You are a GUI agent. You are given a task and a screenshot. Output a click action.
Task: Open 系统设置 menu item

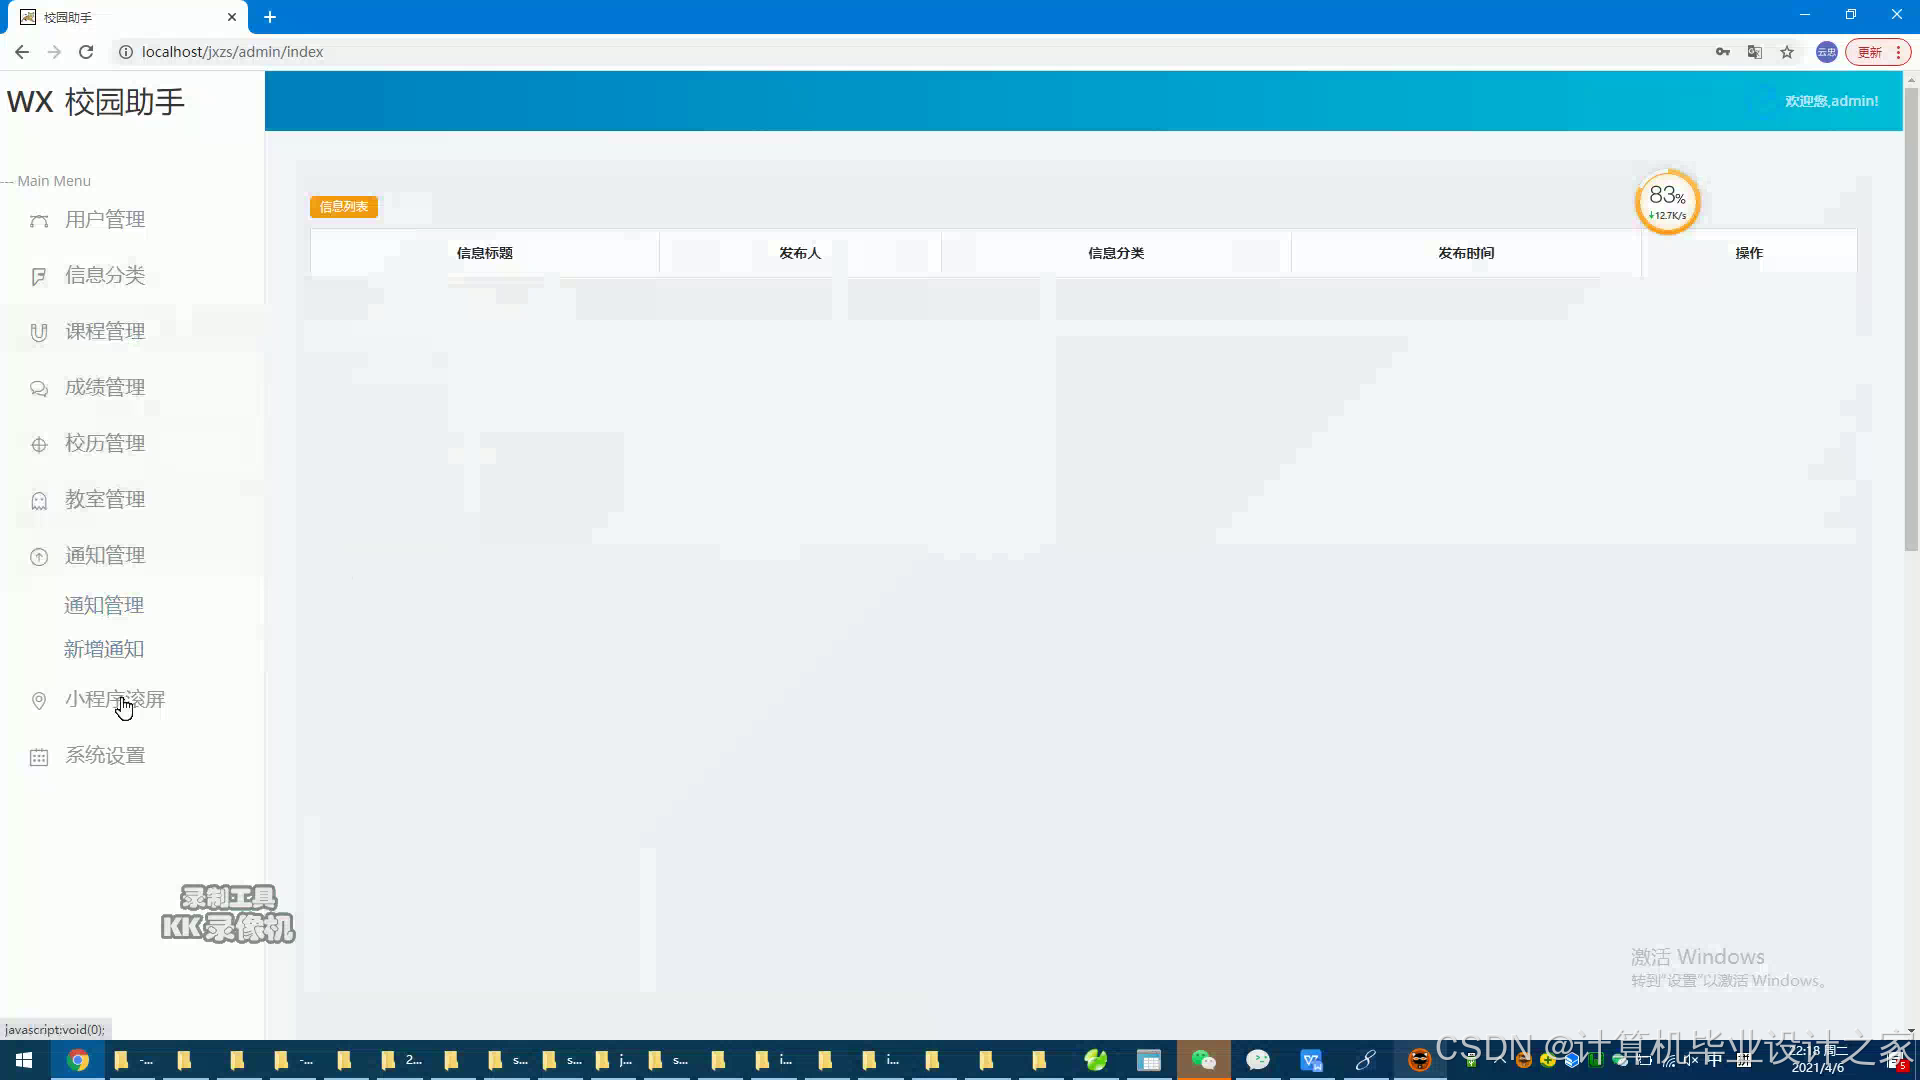point(105,756)
